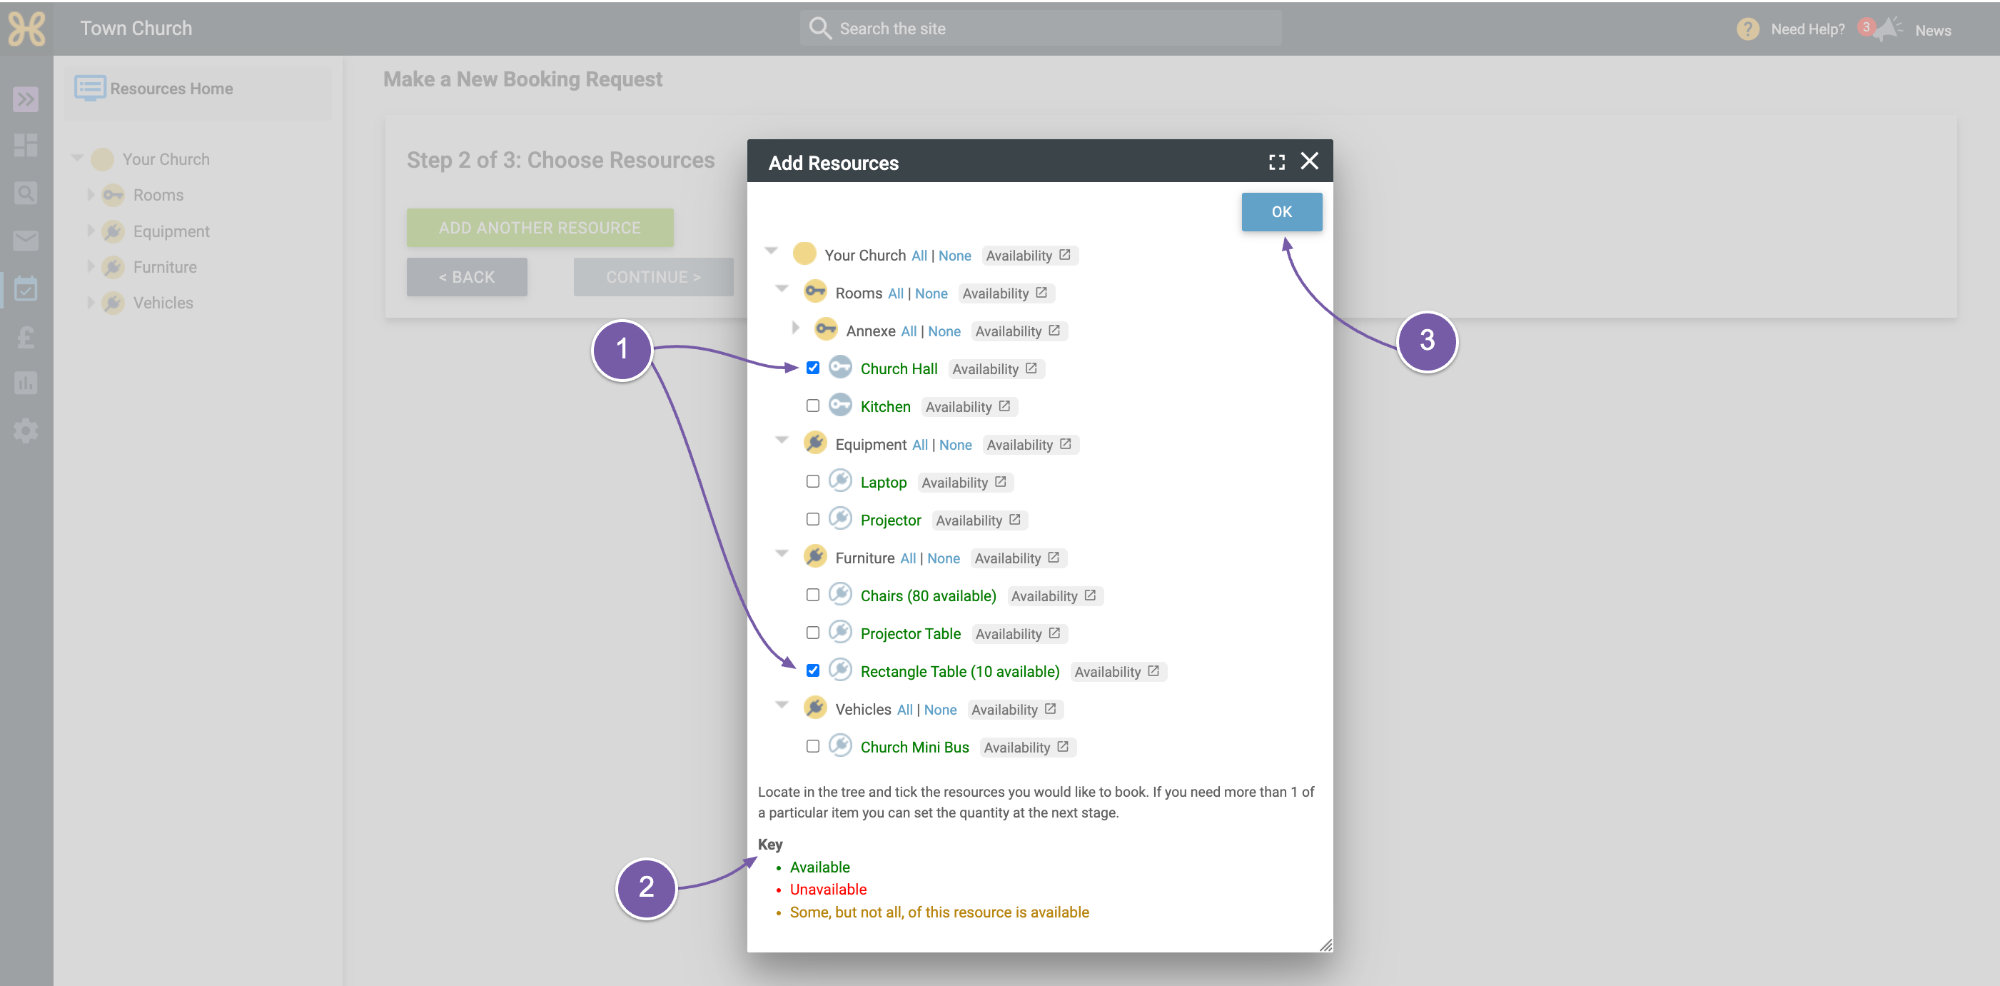Click into the Search the site field
Viewport: 2000px width, 986px height.
(1040, 28)
